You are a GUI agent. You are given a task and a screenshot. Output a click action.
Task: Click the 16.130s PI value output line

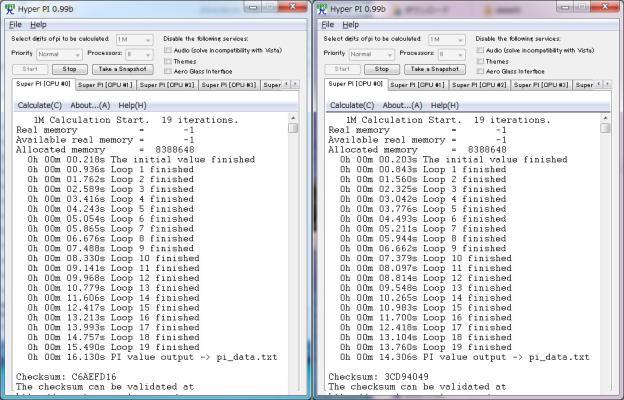[x=152, y=357]
